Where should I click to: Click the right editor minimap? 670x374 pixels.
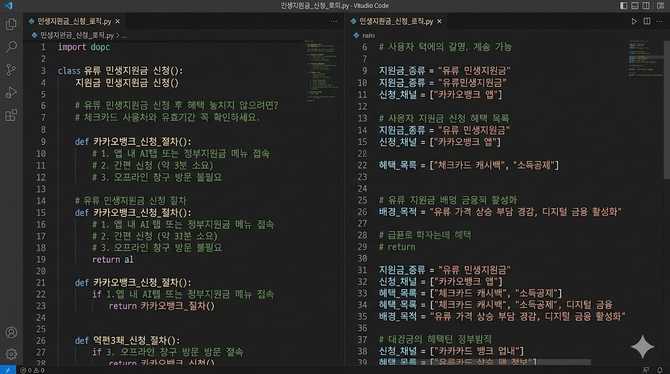coord(645,59)
